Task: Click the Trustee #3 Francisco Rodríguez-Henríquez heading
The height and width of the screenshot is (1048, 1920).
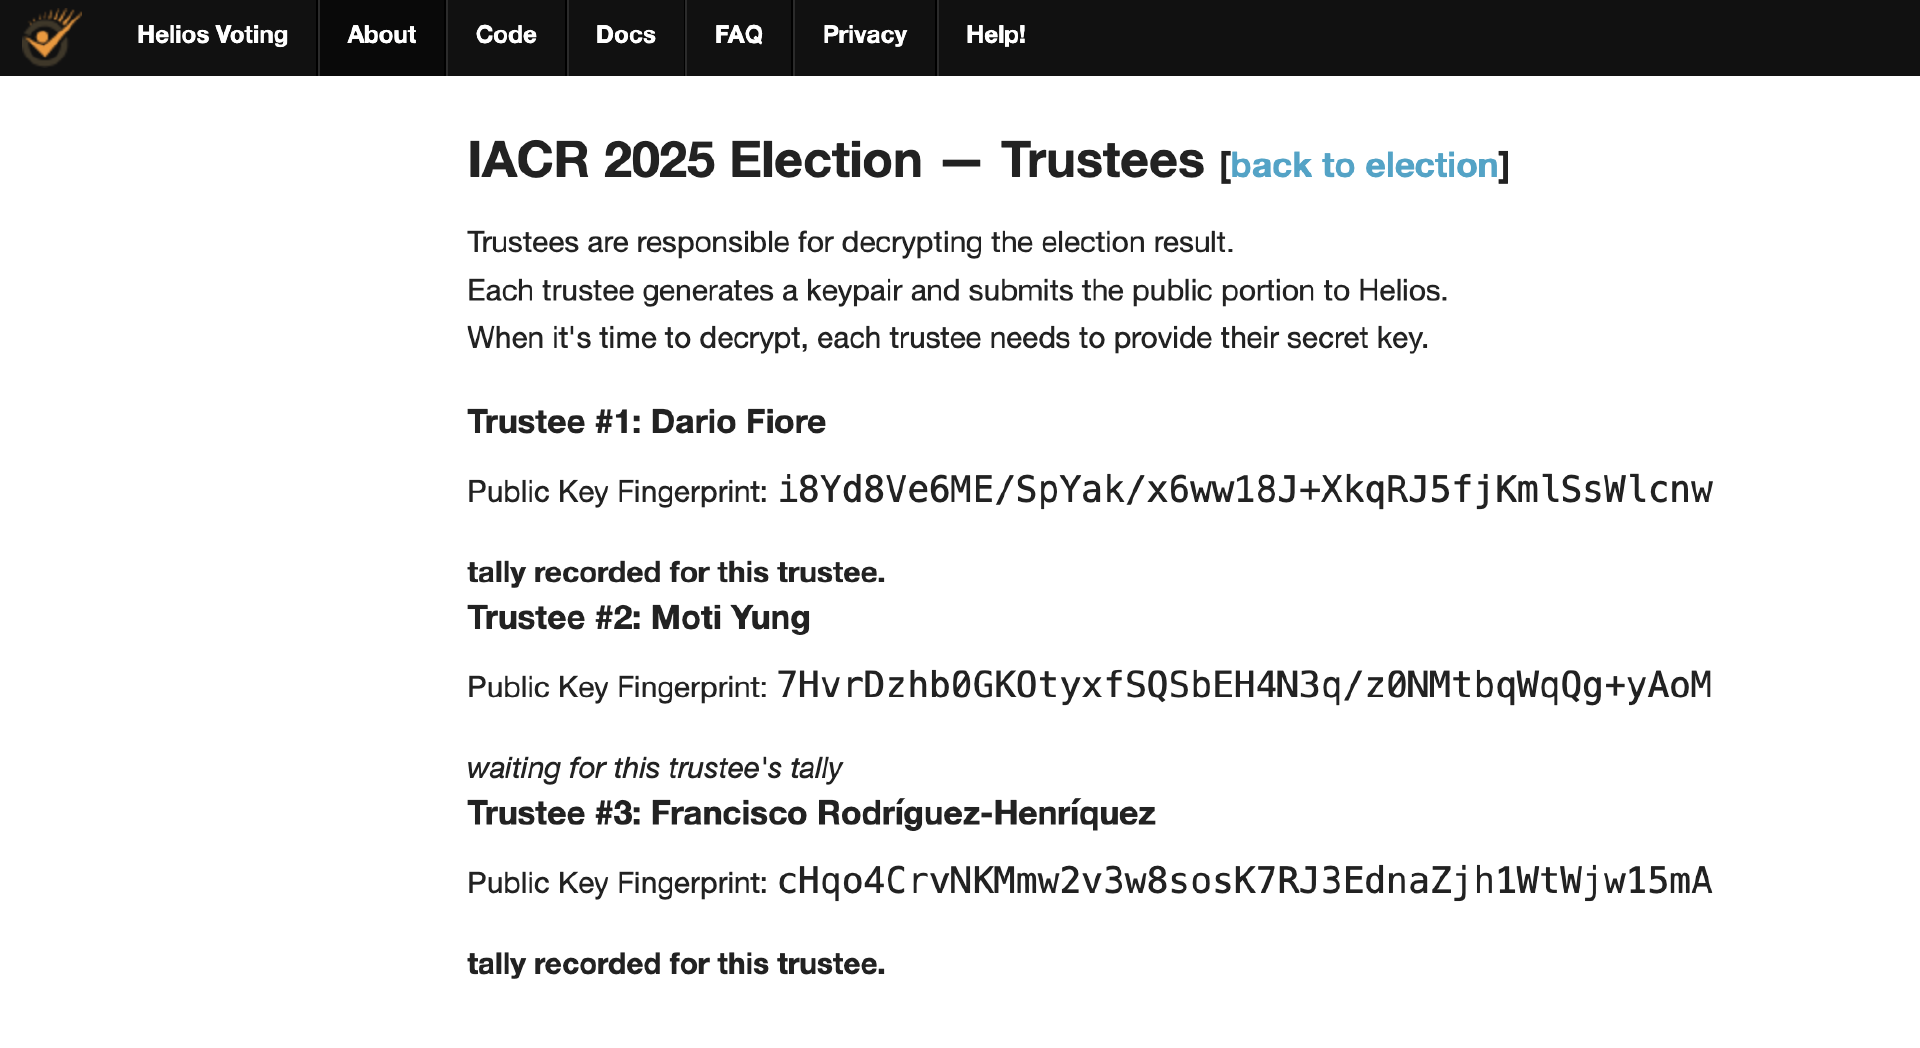Action: pyautogui.click(x=811, y=813)
